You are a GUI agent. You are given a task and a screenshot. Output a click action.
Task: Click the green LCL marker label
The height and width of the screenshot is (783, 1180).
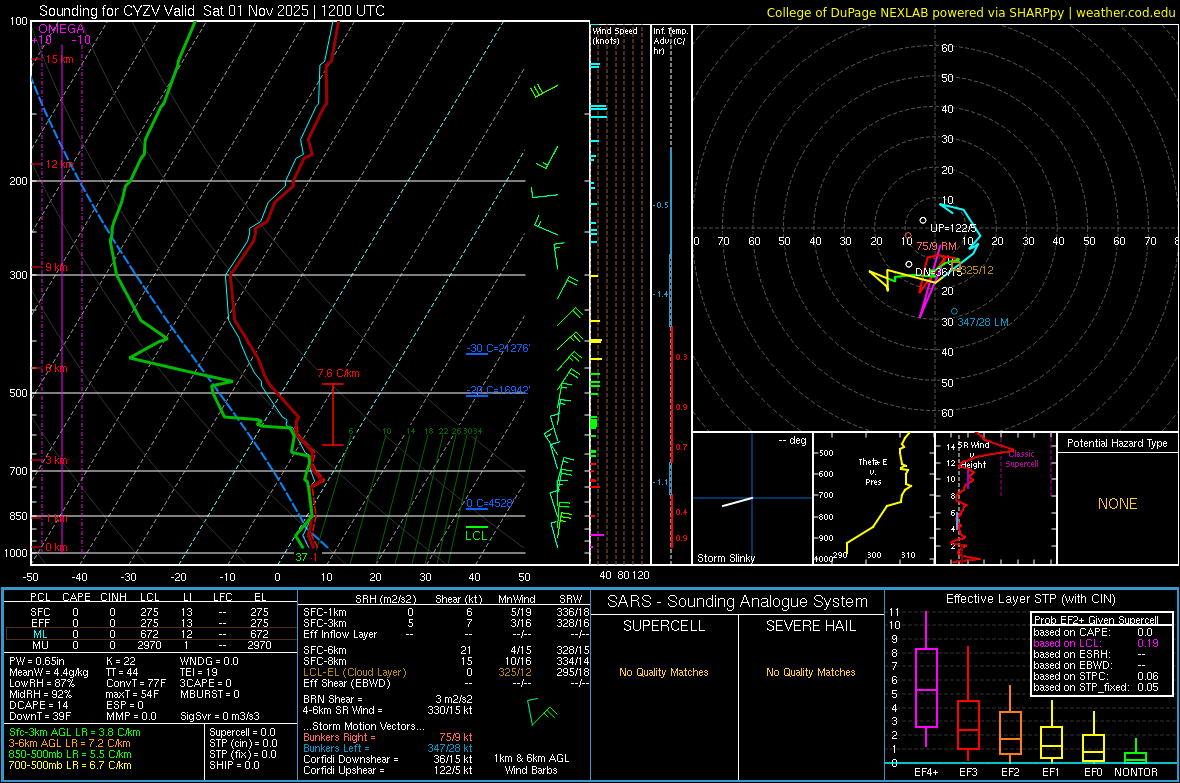click(476, 535)
